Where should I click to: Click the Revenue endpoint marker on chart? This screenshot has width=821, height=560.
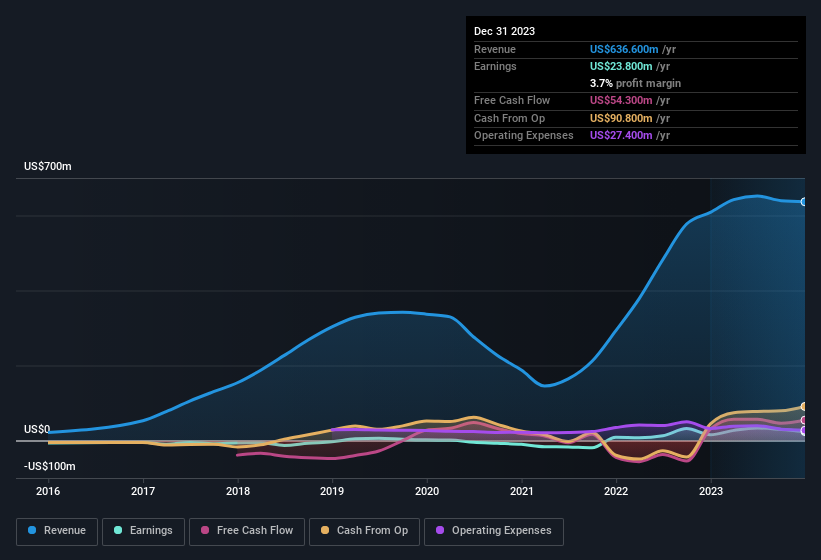[x=804, y=201]
